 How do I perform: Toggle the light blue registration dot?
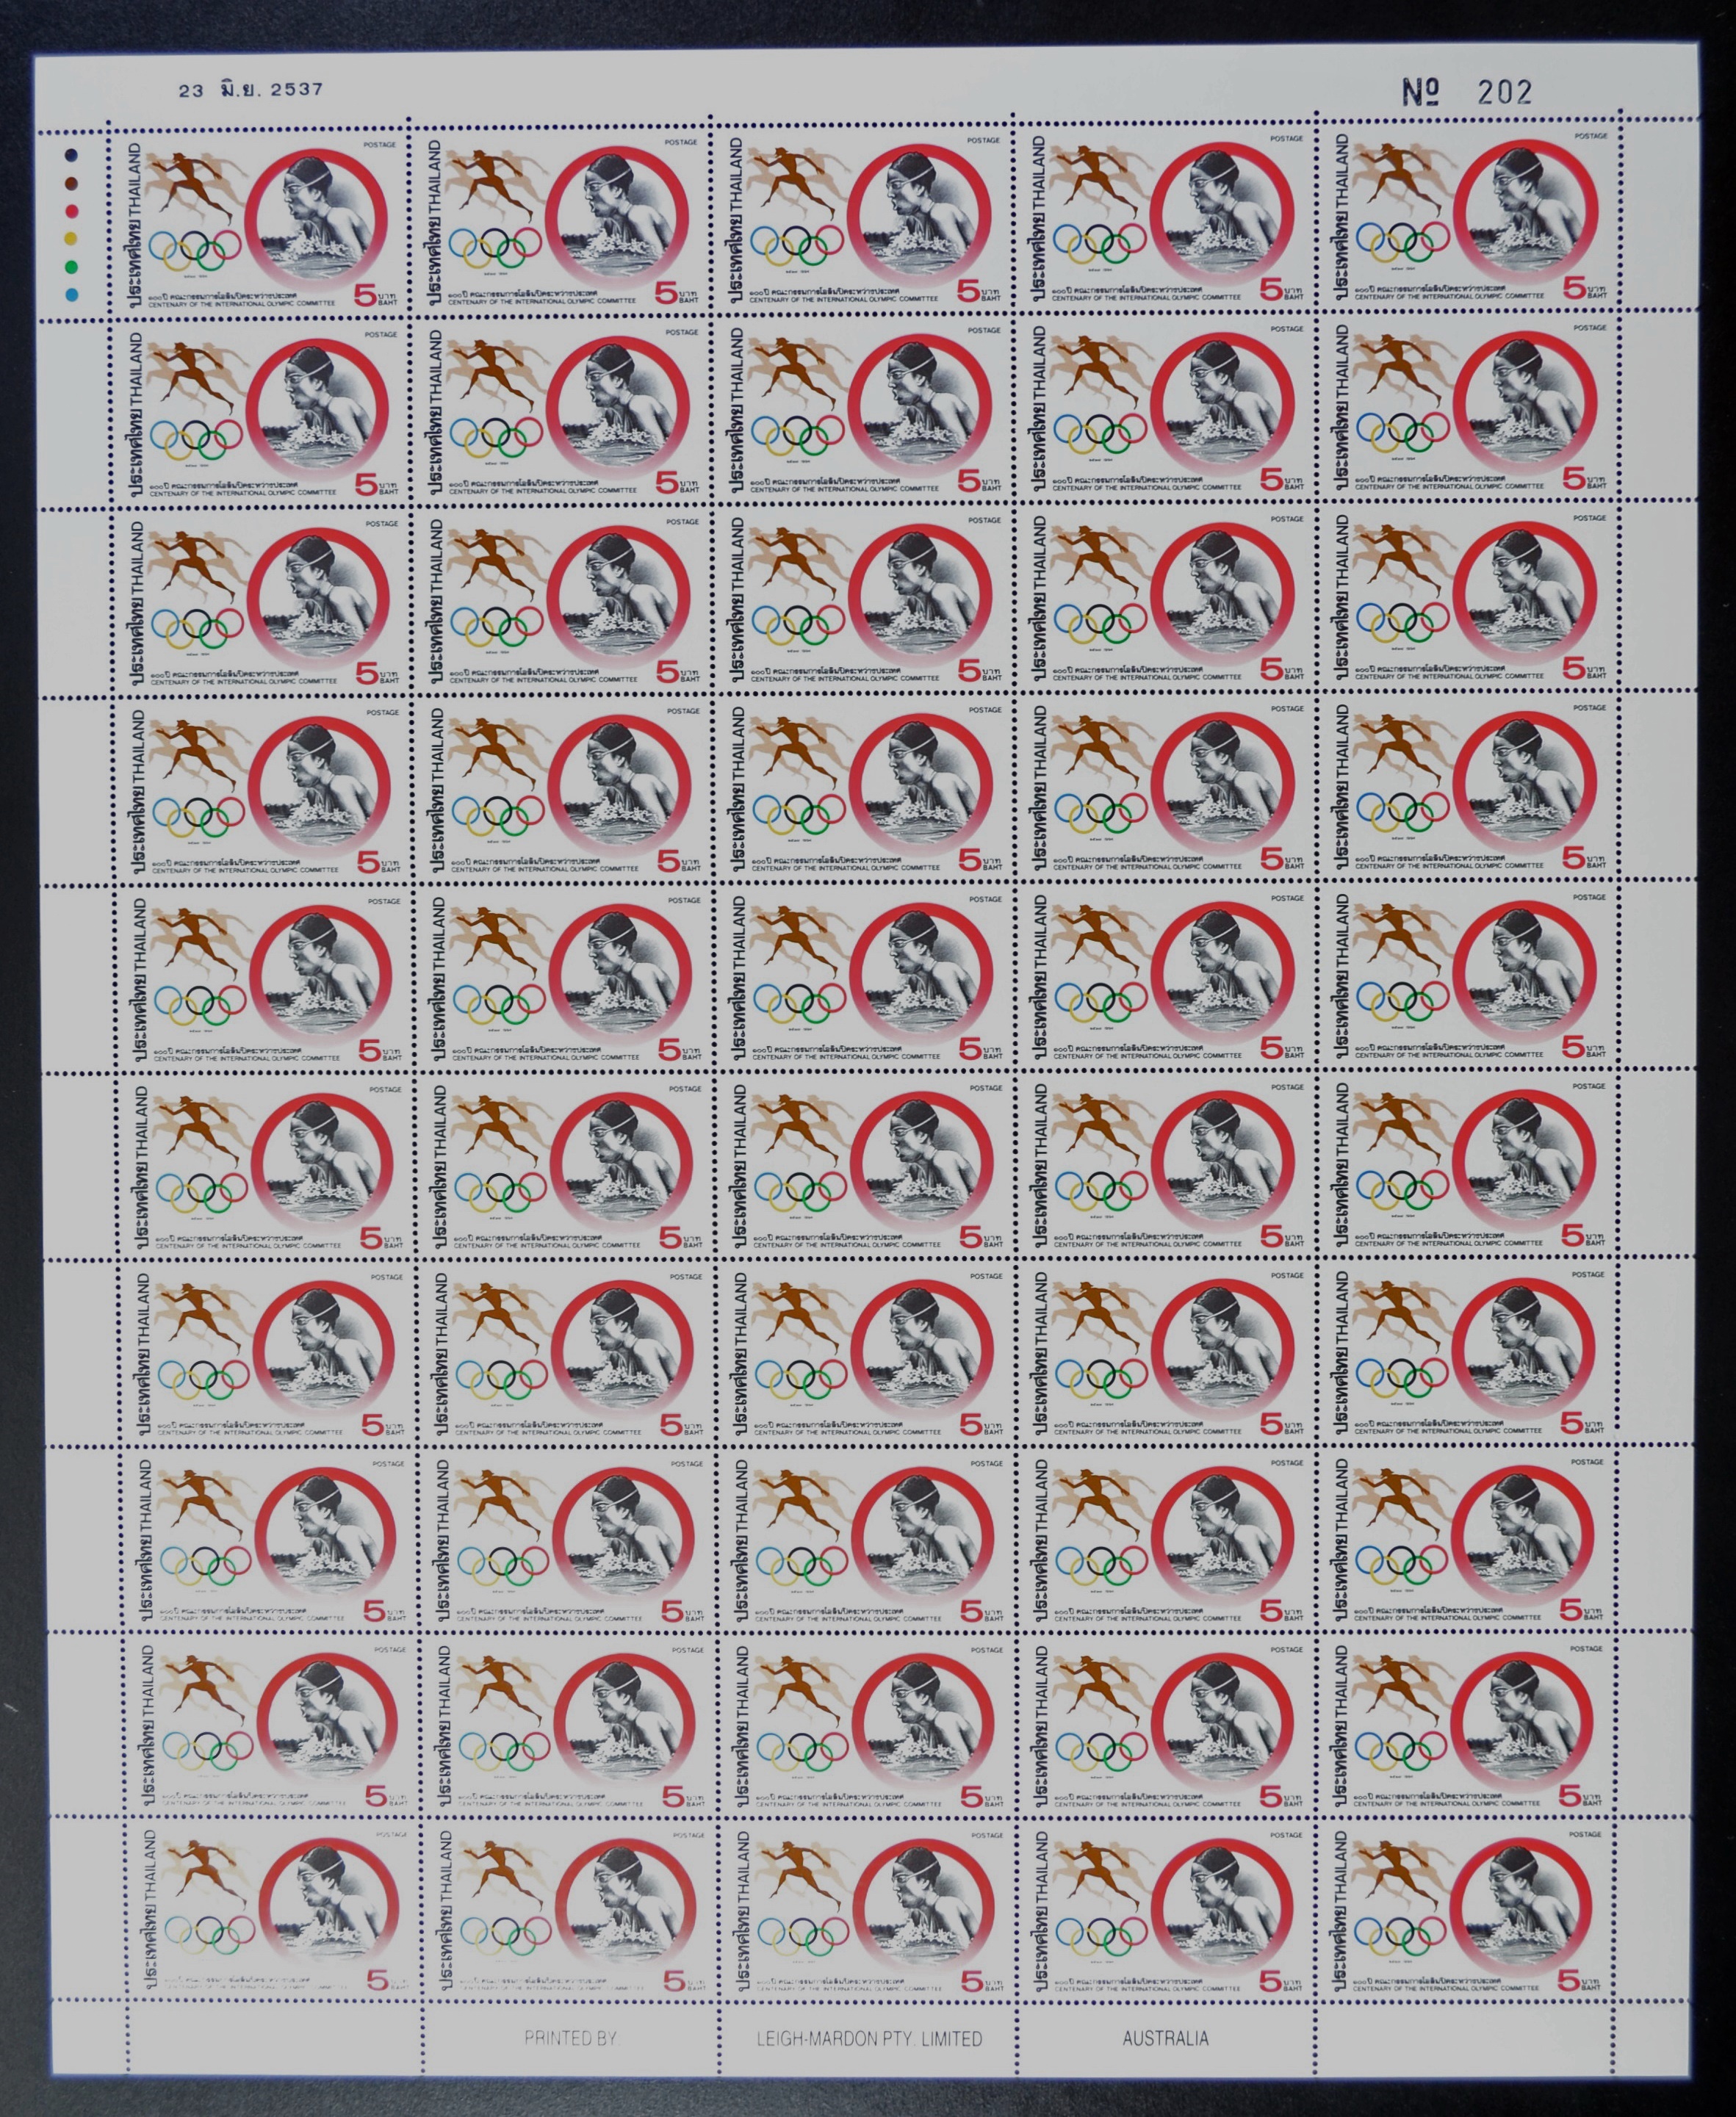pos(72,293)
